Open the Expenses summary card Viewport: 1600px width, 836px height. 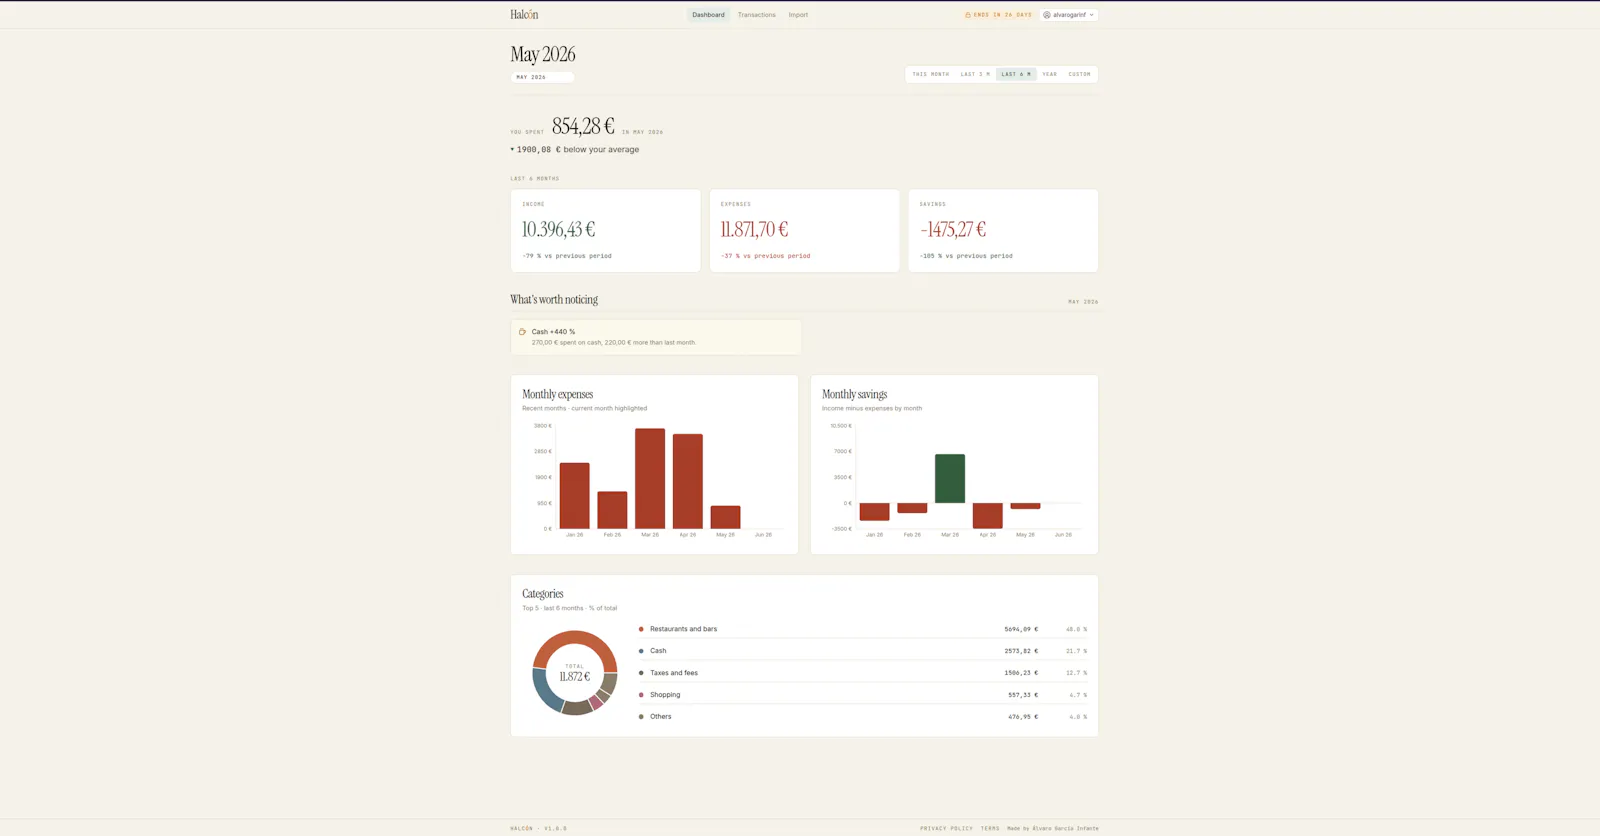click(x=804, y=231)
